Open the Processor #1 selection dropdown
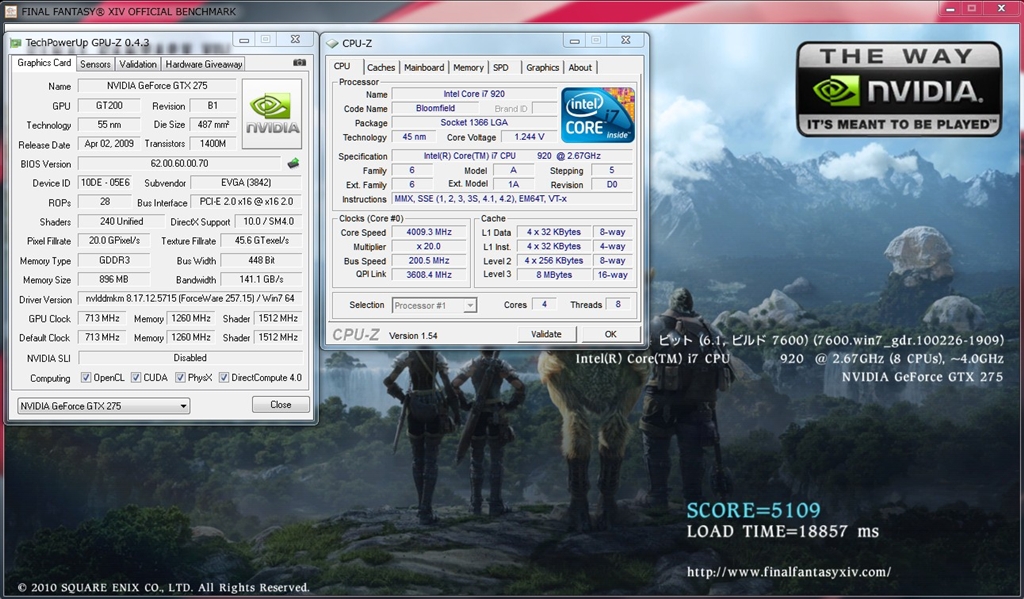1024x599 pixels. [x=434, y=305]
